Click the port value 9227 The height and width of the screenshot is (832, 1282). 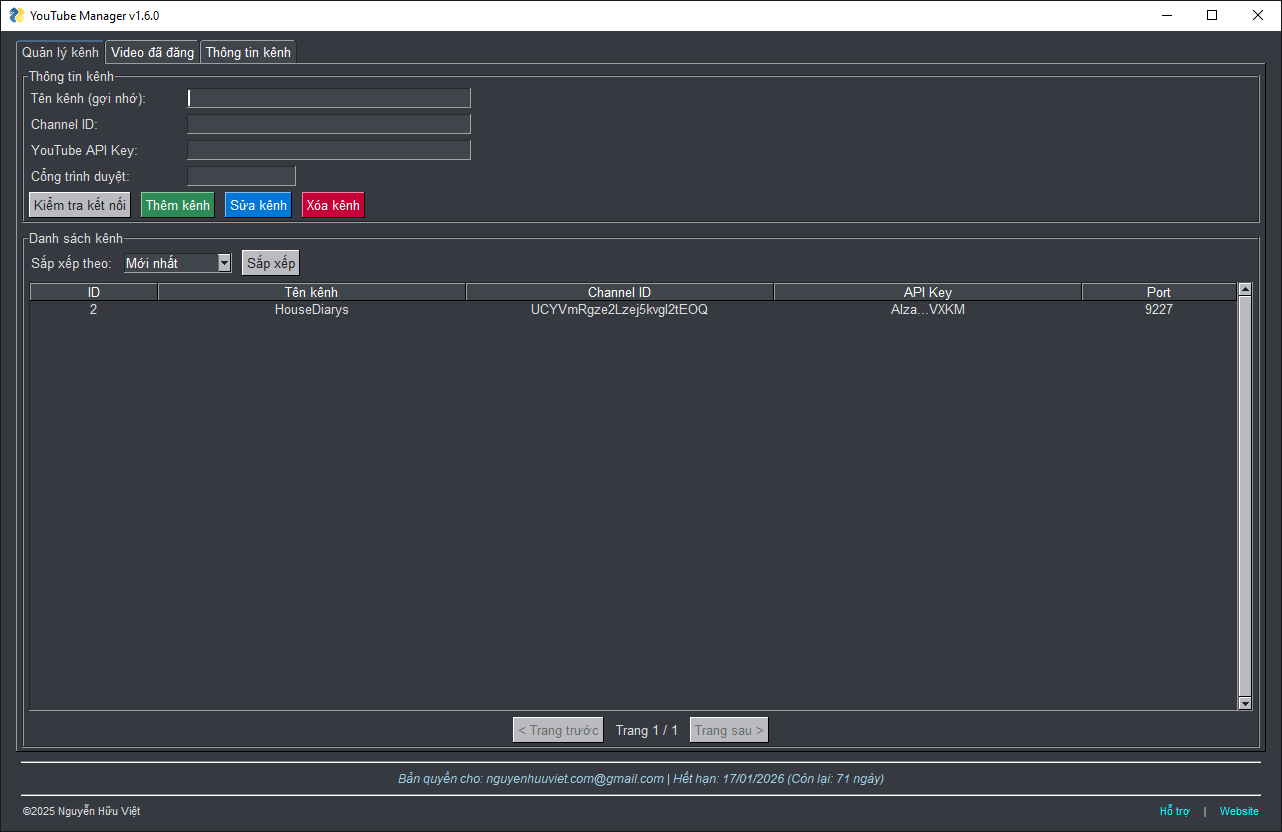(x=1159, y=310)
